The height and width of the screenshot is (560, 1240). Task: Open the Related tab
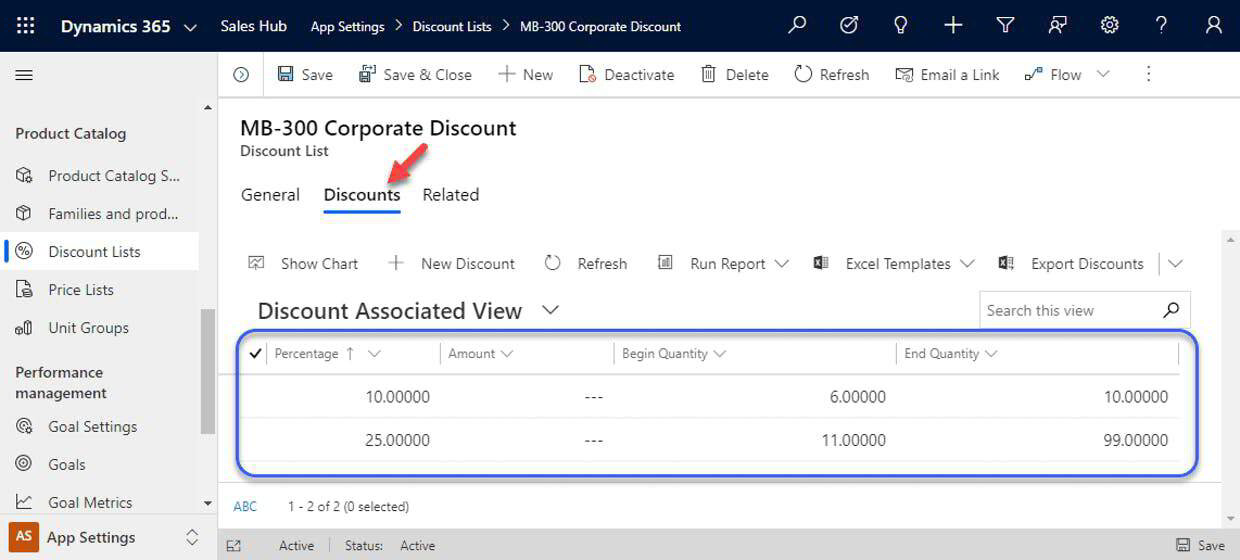450,195
